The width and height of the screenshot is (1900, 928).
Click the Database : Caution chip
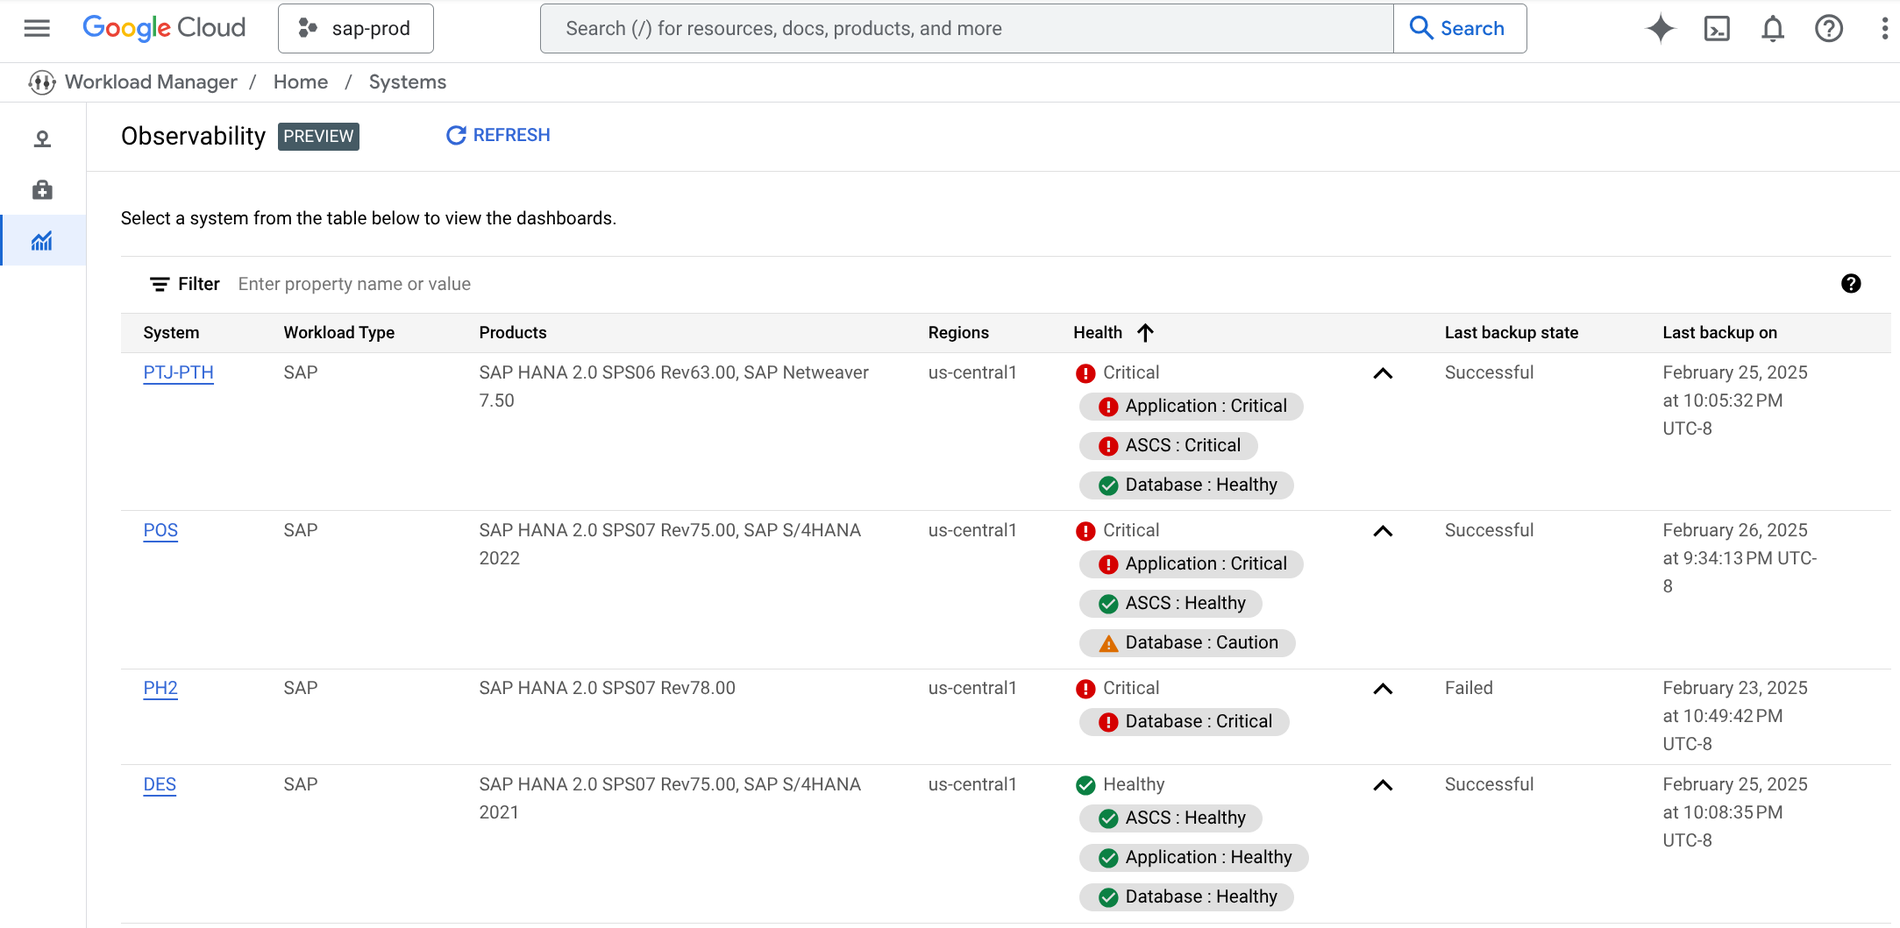point(1187,643)
